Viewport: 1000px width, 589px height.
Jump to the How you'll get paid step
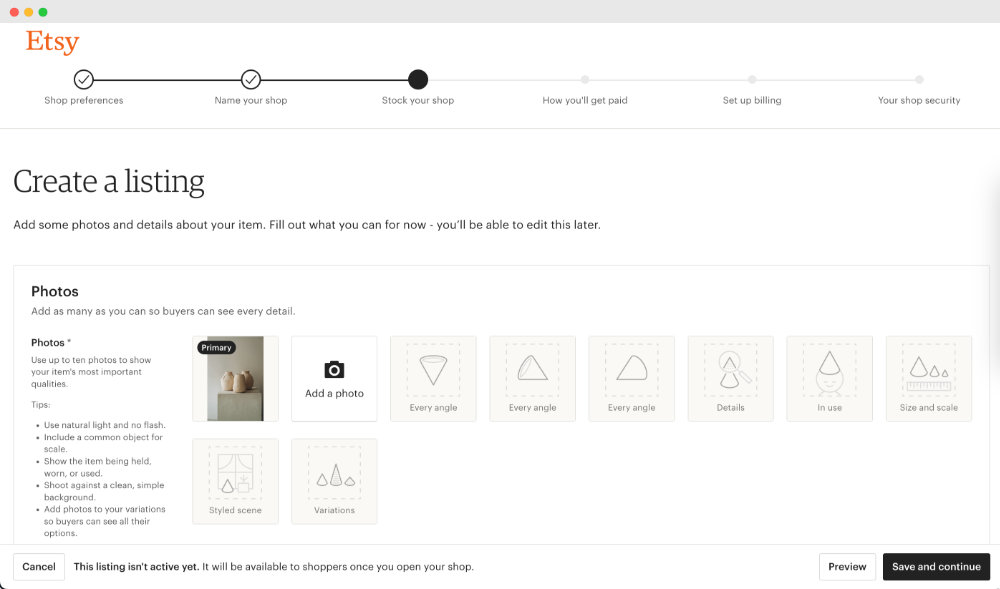tap(585, 80)
